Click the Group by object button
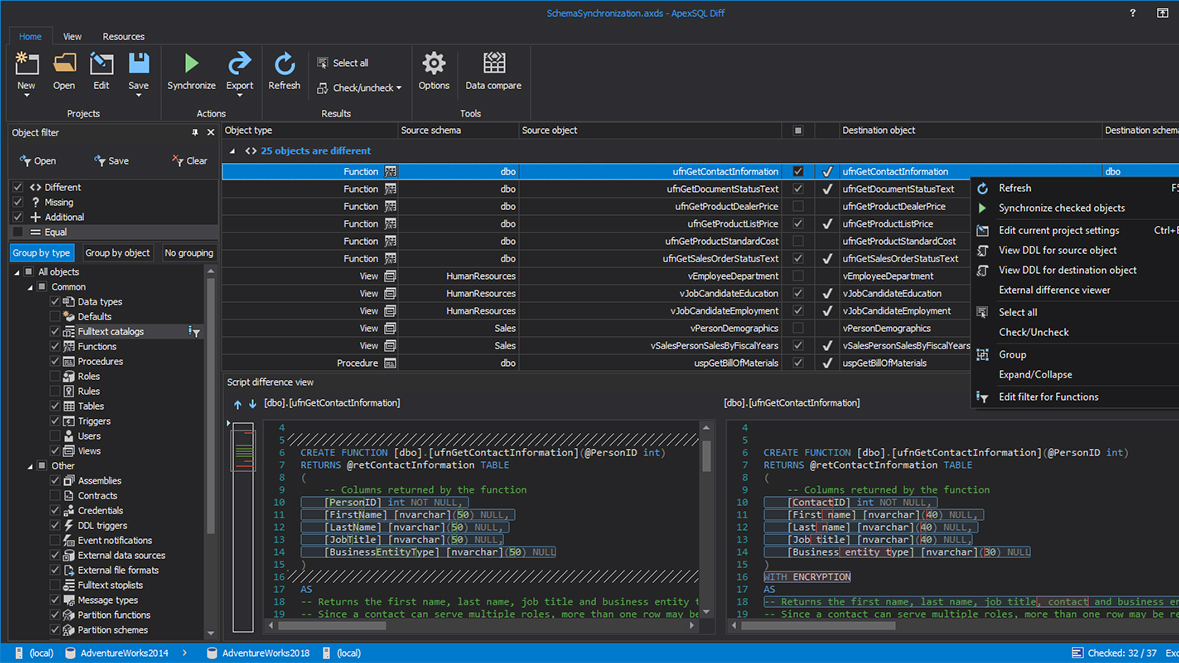Image resolution: width=1179 pixels, height=663 pixels. coord(117,252)
